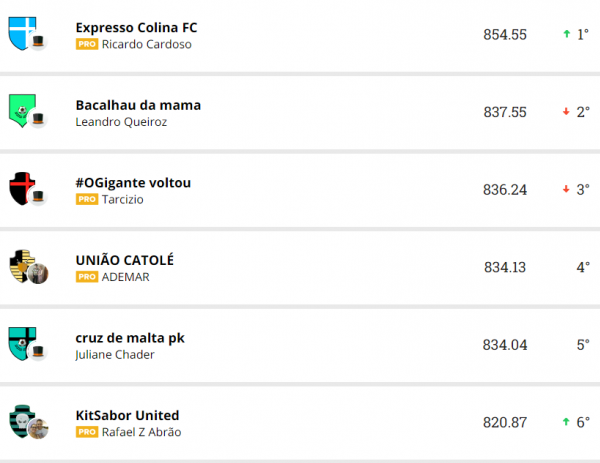The width and height of the screenshot is (600, 463).
Task: Click red down arrow beside 3°
Action: [x=566, y=189]
